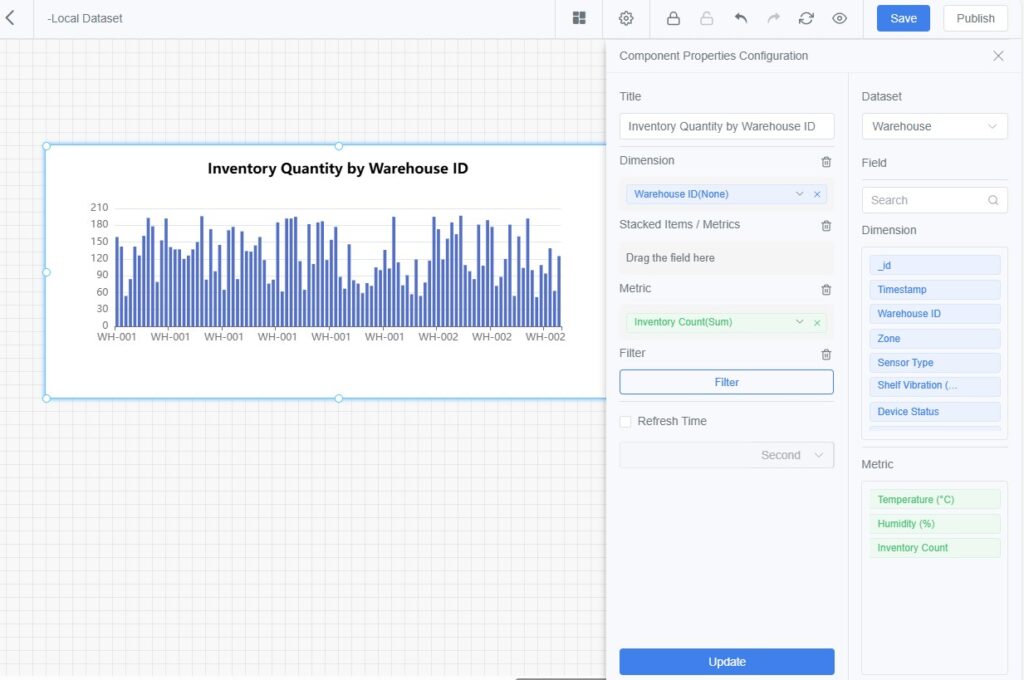The image size is (1024, 680).
Task: Click the lock icon in toolbar
Action: click(673, 18)
